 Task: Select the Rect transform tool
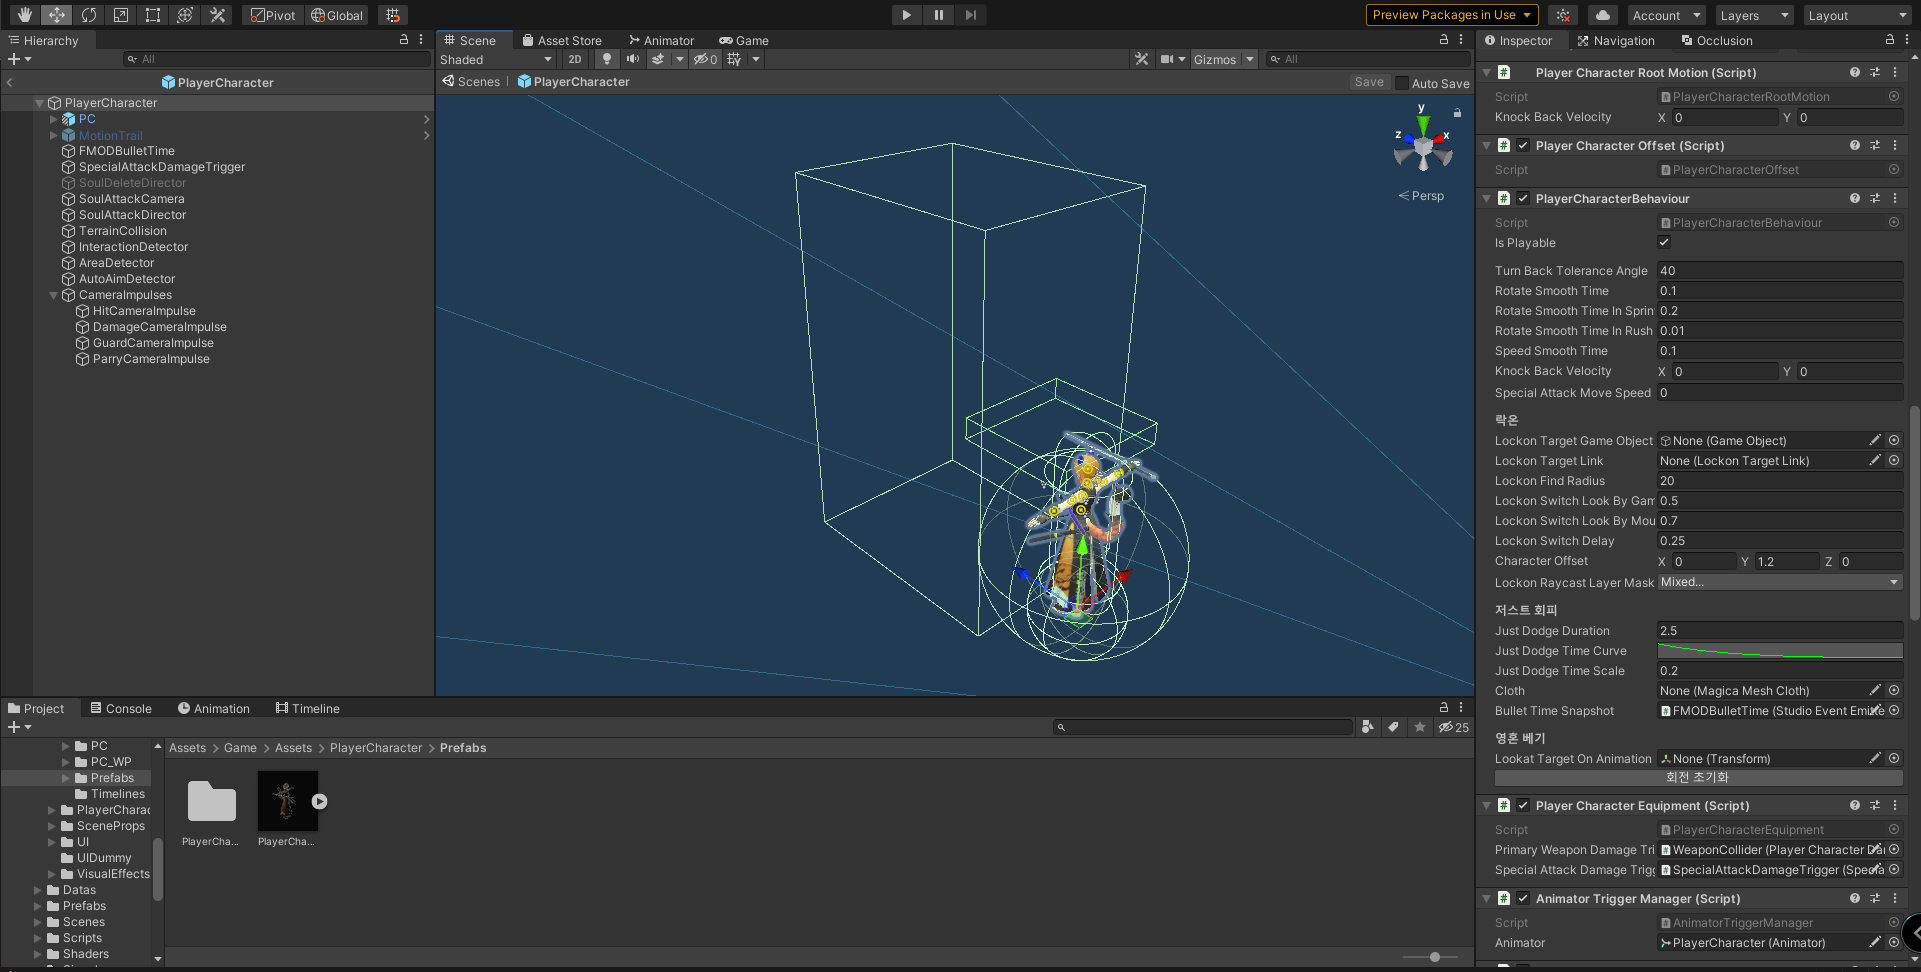[x=153, y=15]
